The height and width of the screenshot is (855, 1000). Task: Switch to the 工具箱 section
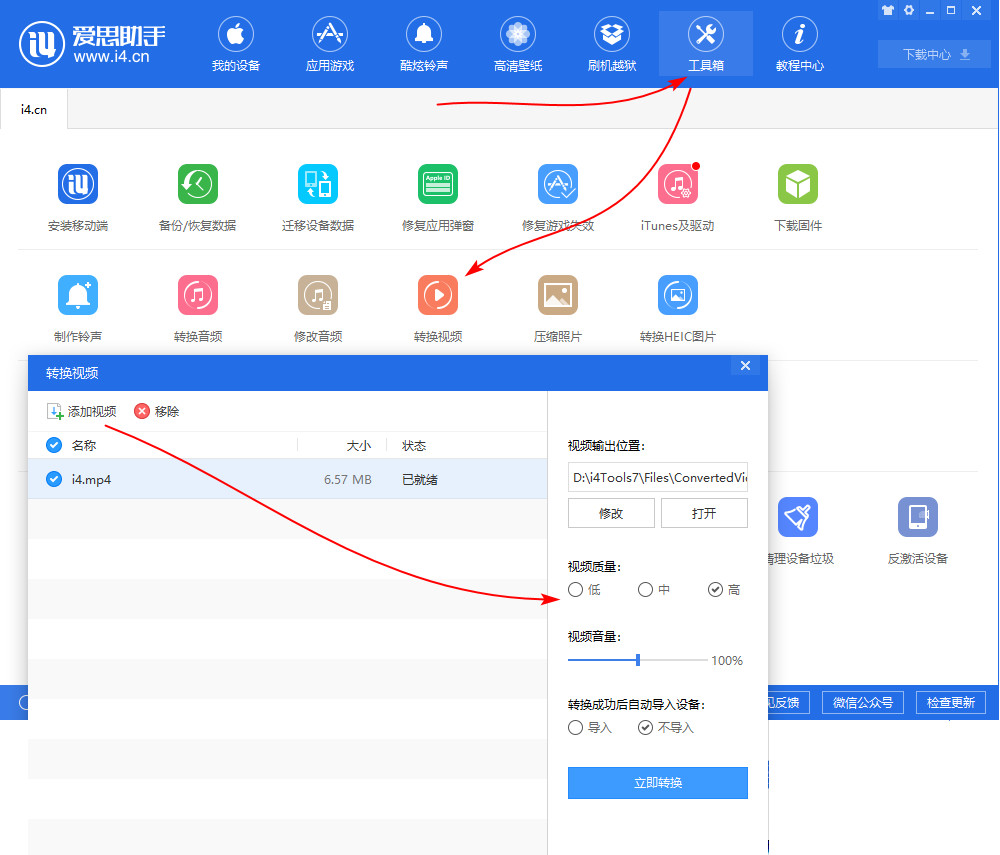(x=705, y=43)
